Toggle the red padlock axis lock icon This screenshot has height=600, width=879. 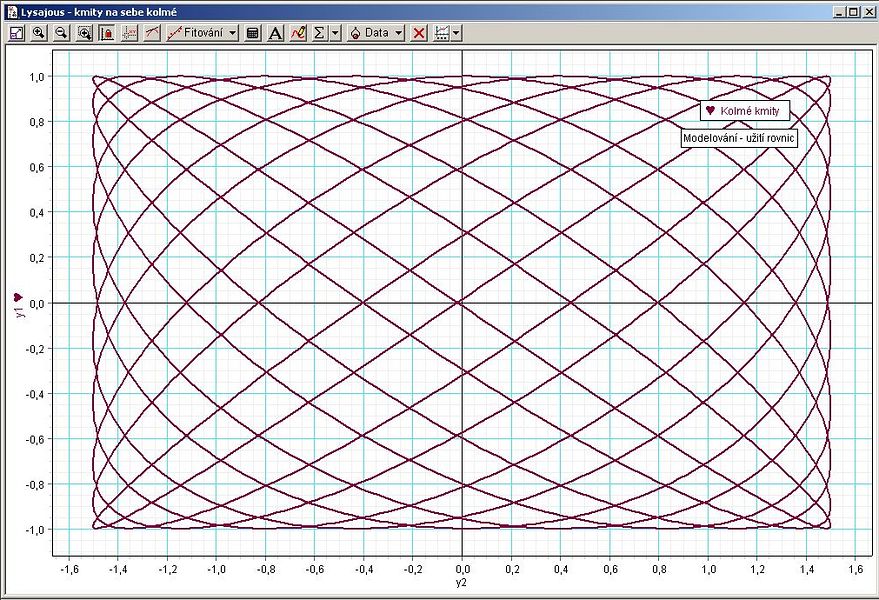pos(107,33)
